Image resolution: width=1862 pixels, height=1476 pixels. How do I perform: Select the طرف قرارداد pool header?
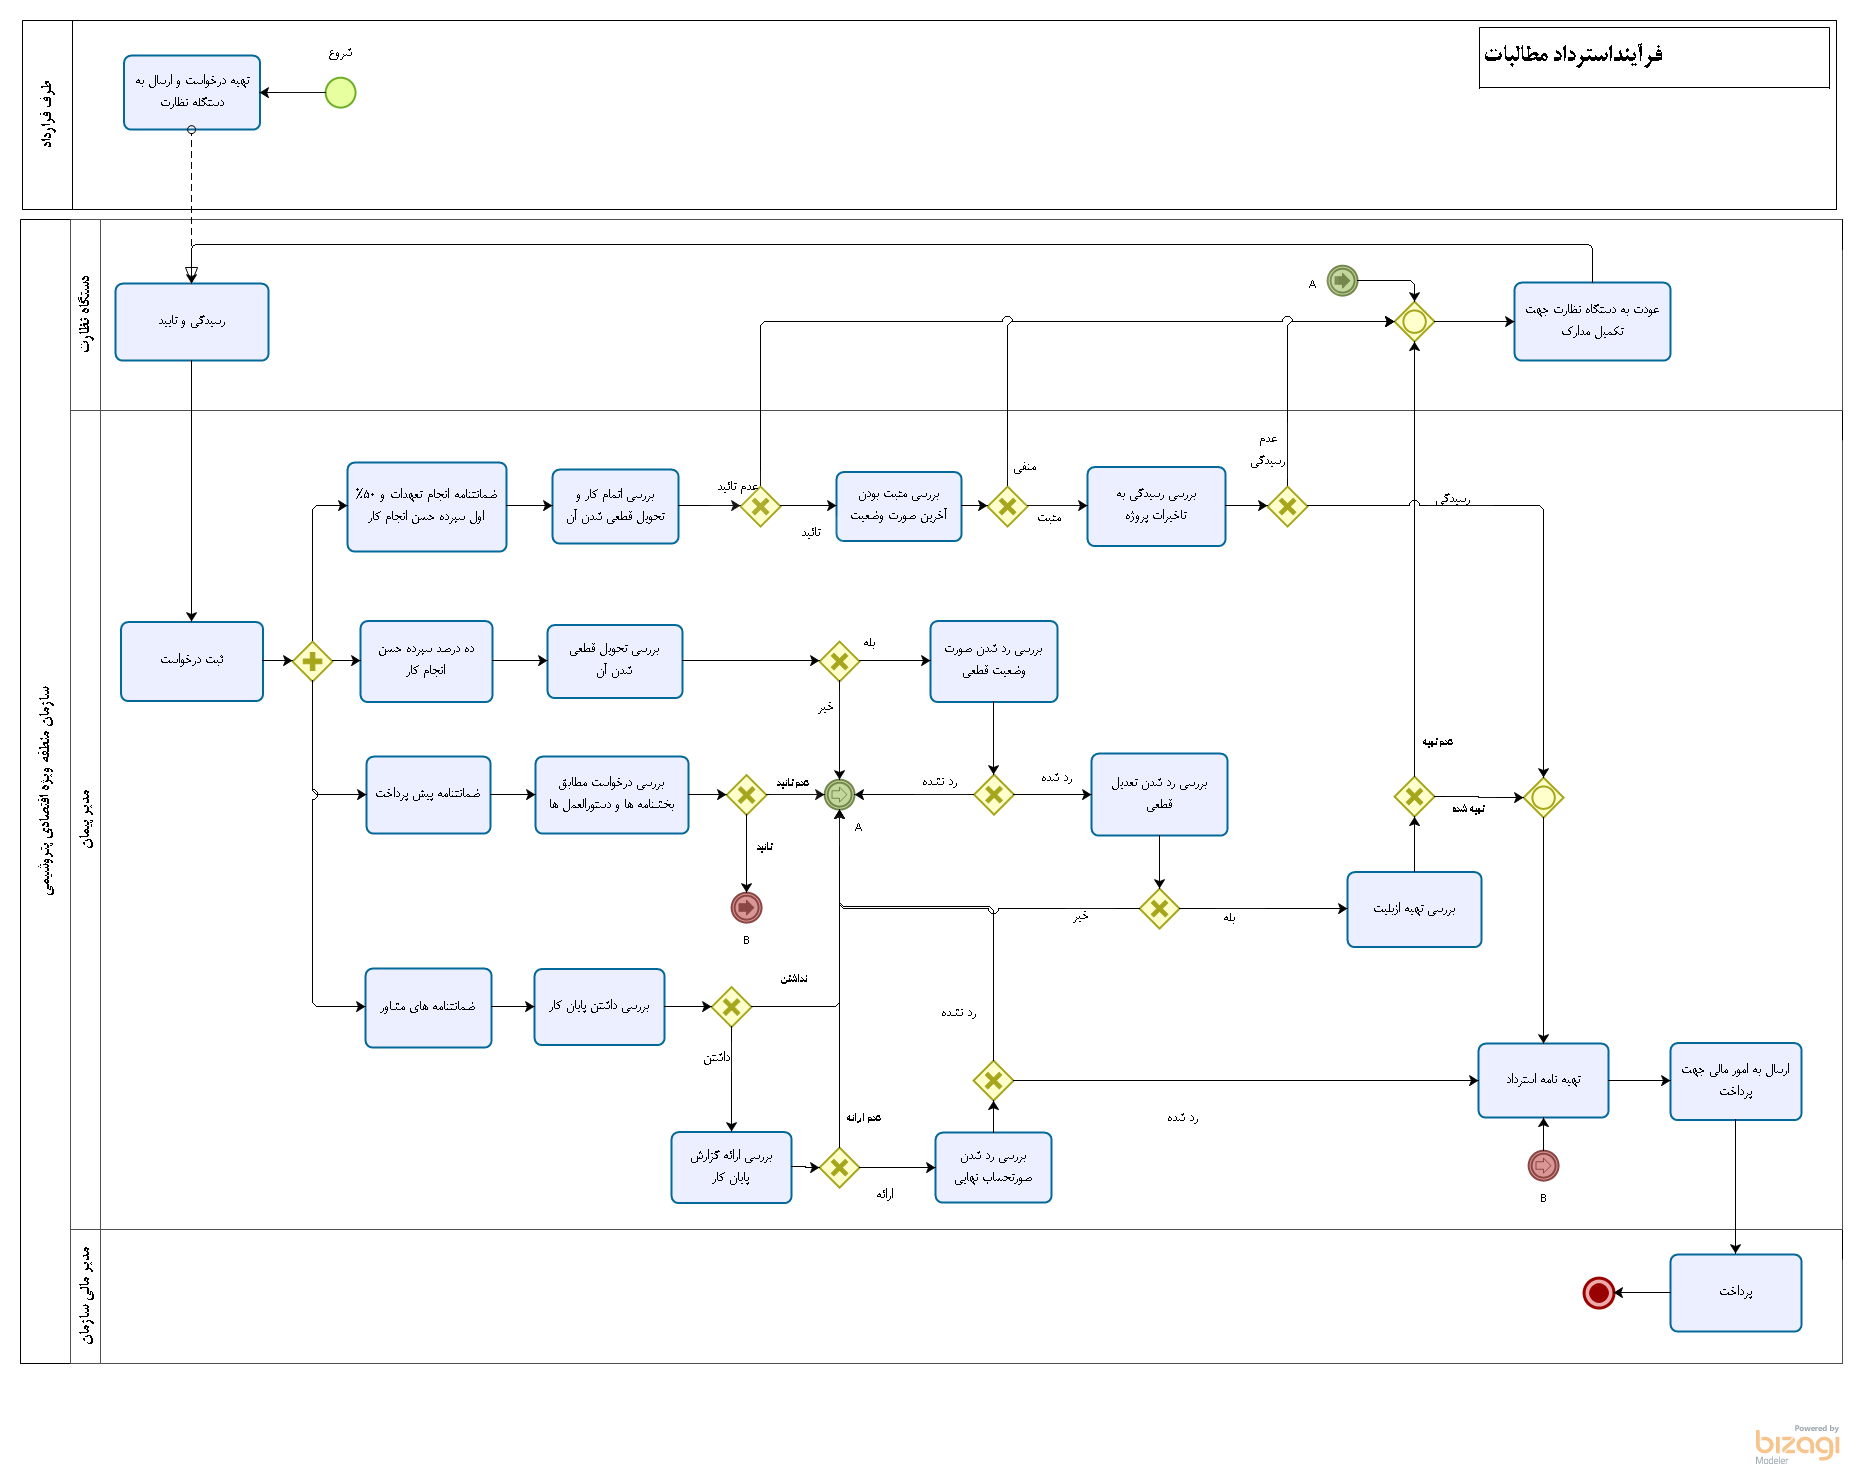coord(47,115)
